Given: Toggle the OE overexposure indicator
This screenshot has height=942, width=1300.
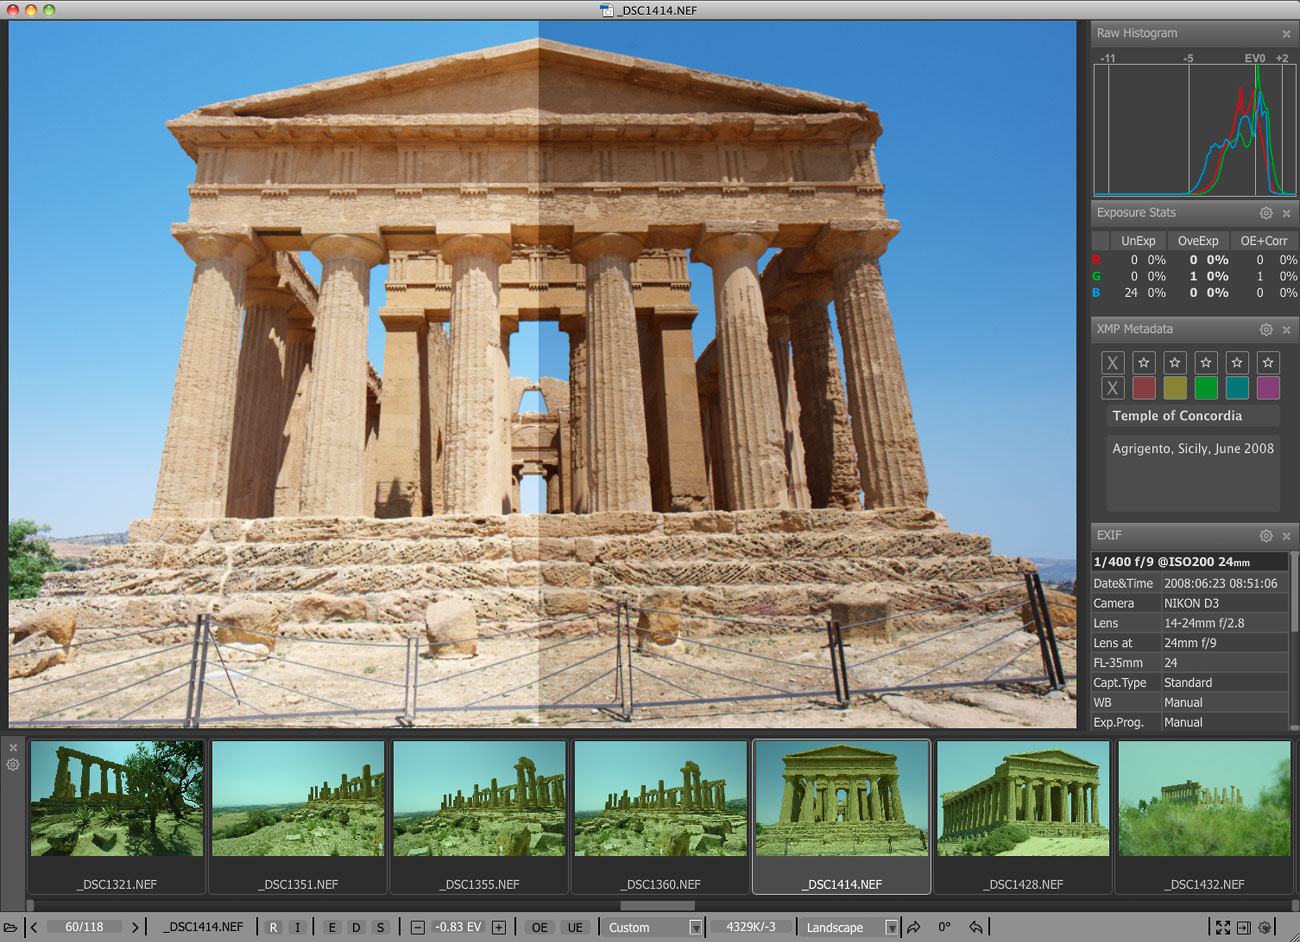Looking at the screenshot, I should pyautogui.click(x=539, y=927).
